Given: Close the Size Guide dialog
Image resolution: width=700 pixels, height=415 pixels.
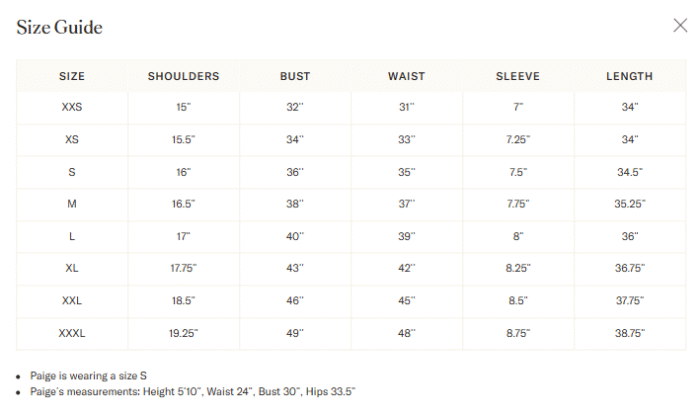Looking at the screenshot, I should (x=680, y=25).
